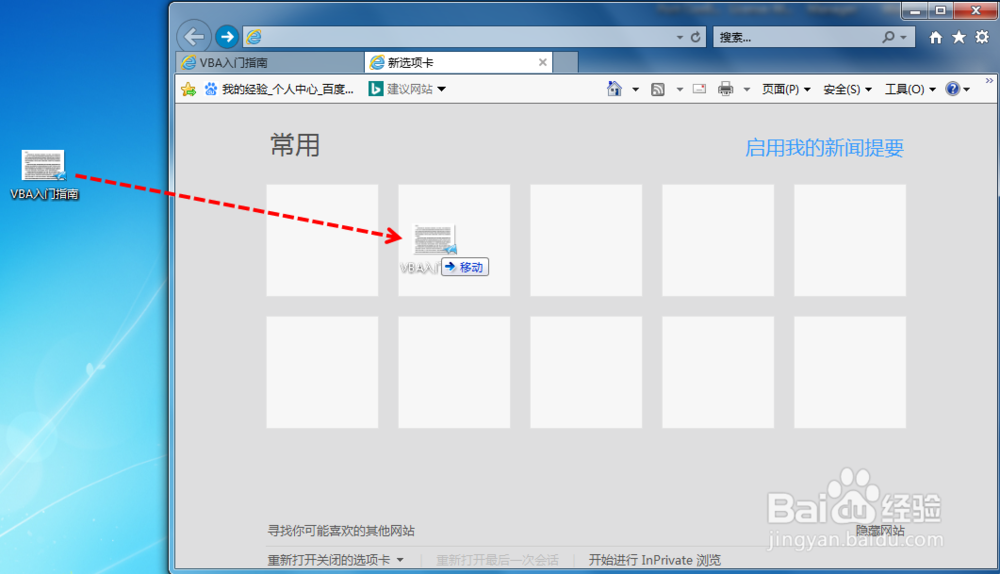Expand the 重新打开关闭的选项卡 dropdown arrow
The height and width of the screenshot is (574, 1000).
pyautogui.click(x=400, y=560)
